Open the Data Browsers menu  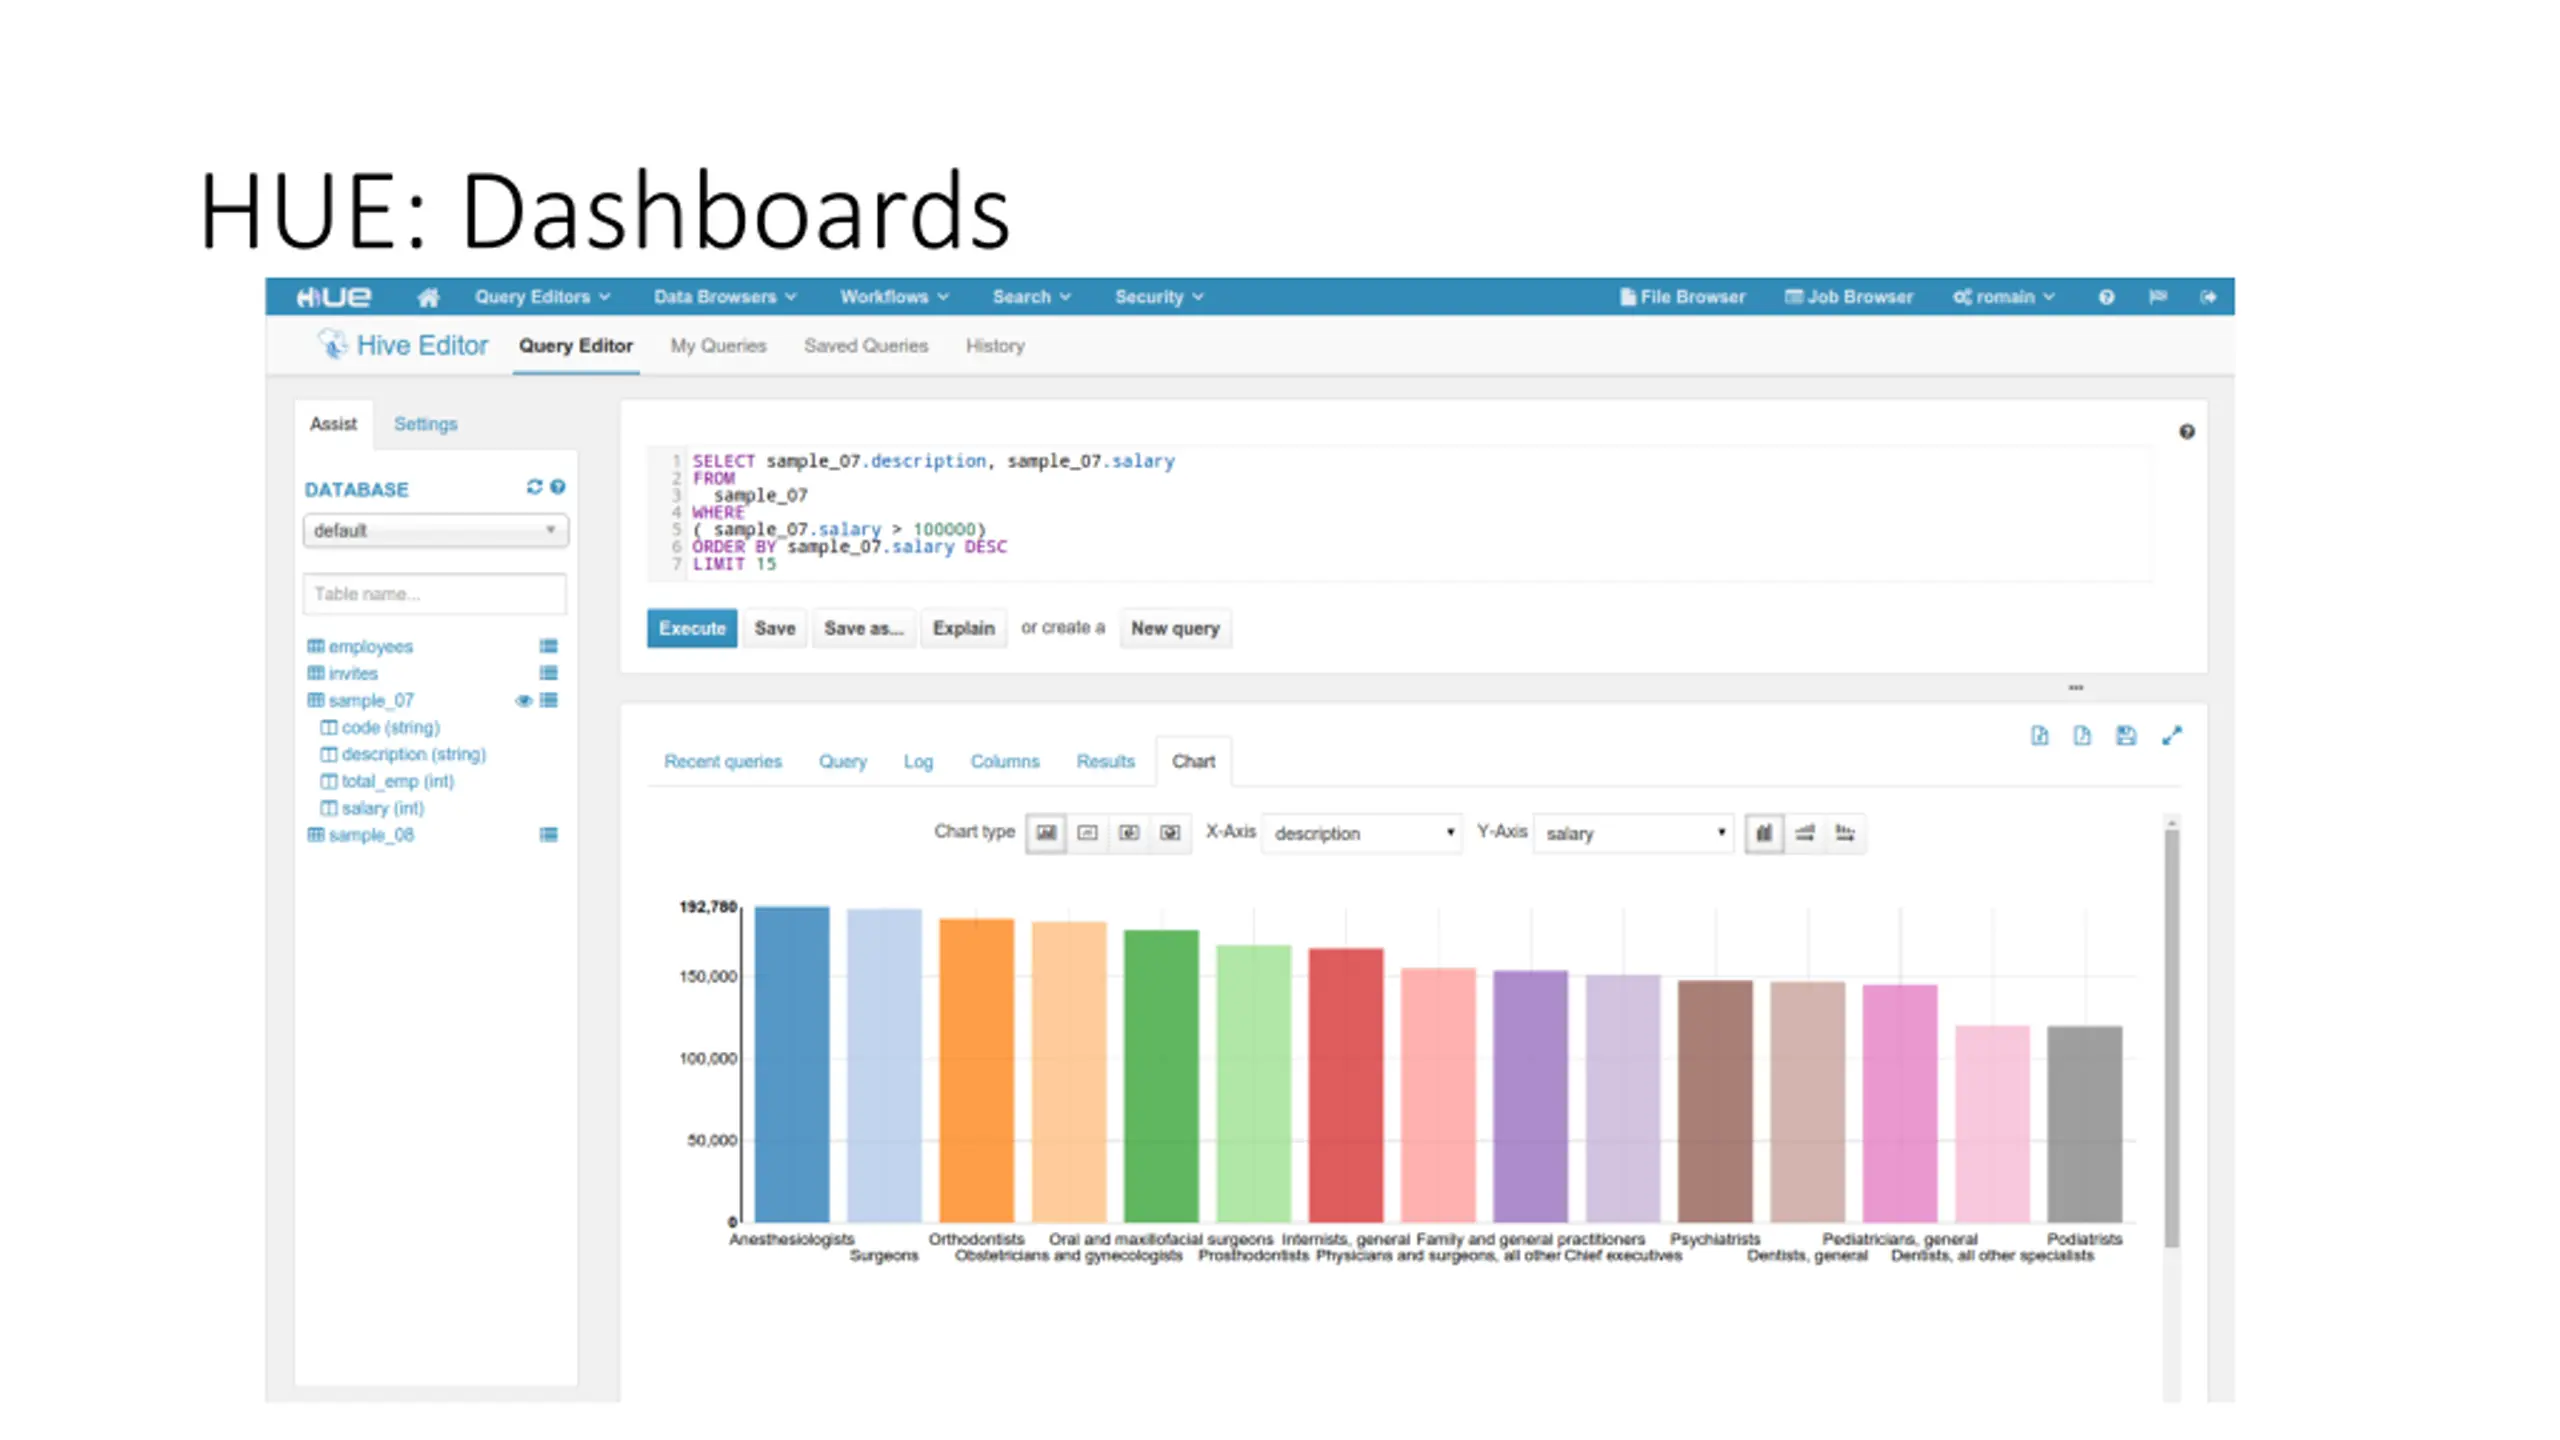[x=725, y=297]
